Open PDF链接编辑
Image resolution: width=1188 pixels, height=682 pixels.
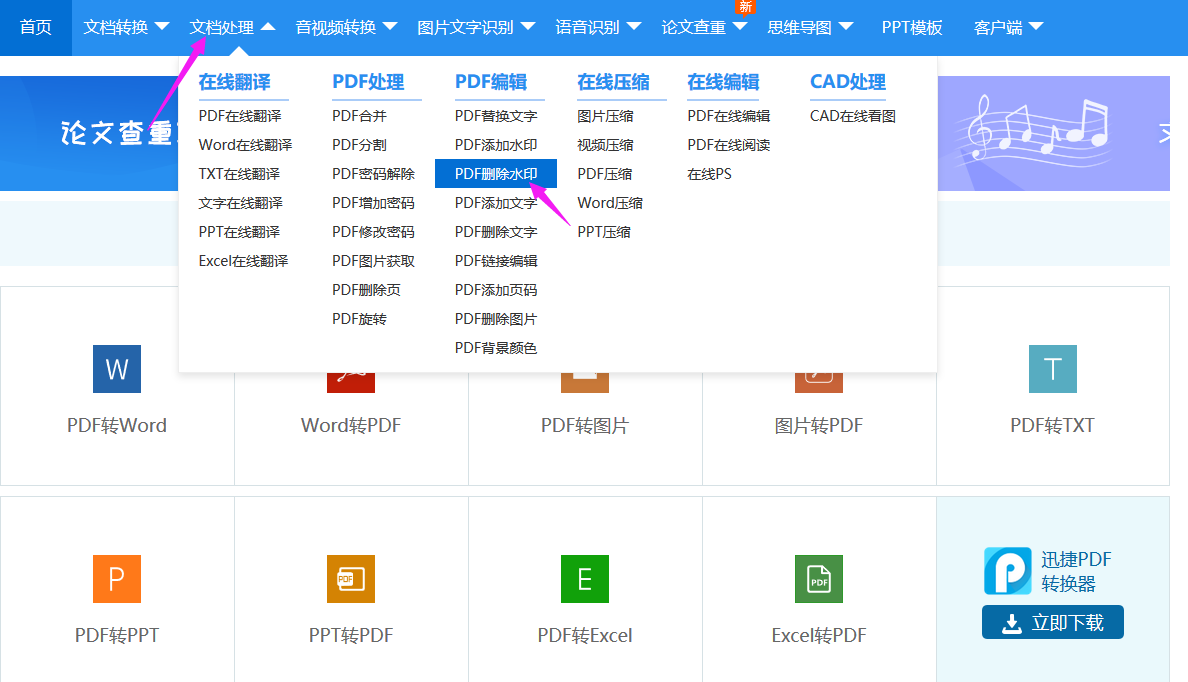coord(496,261)
